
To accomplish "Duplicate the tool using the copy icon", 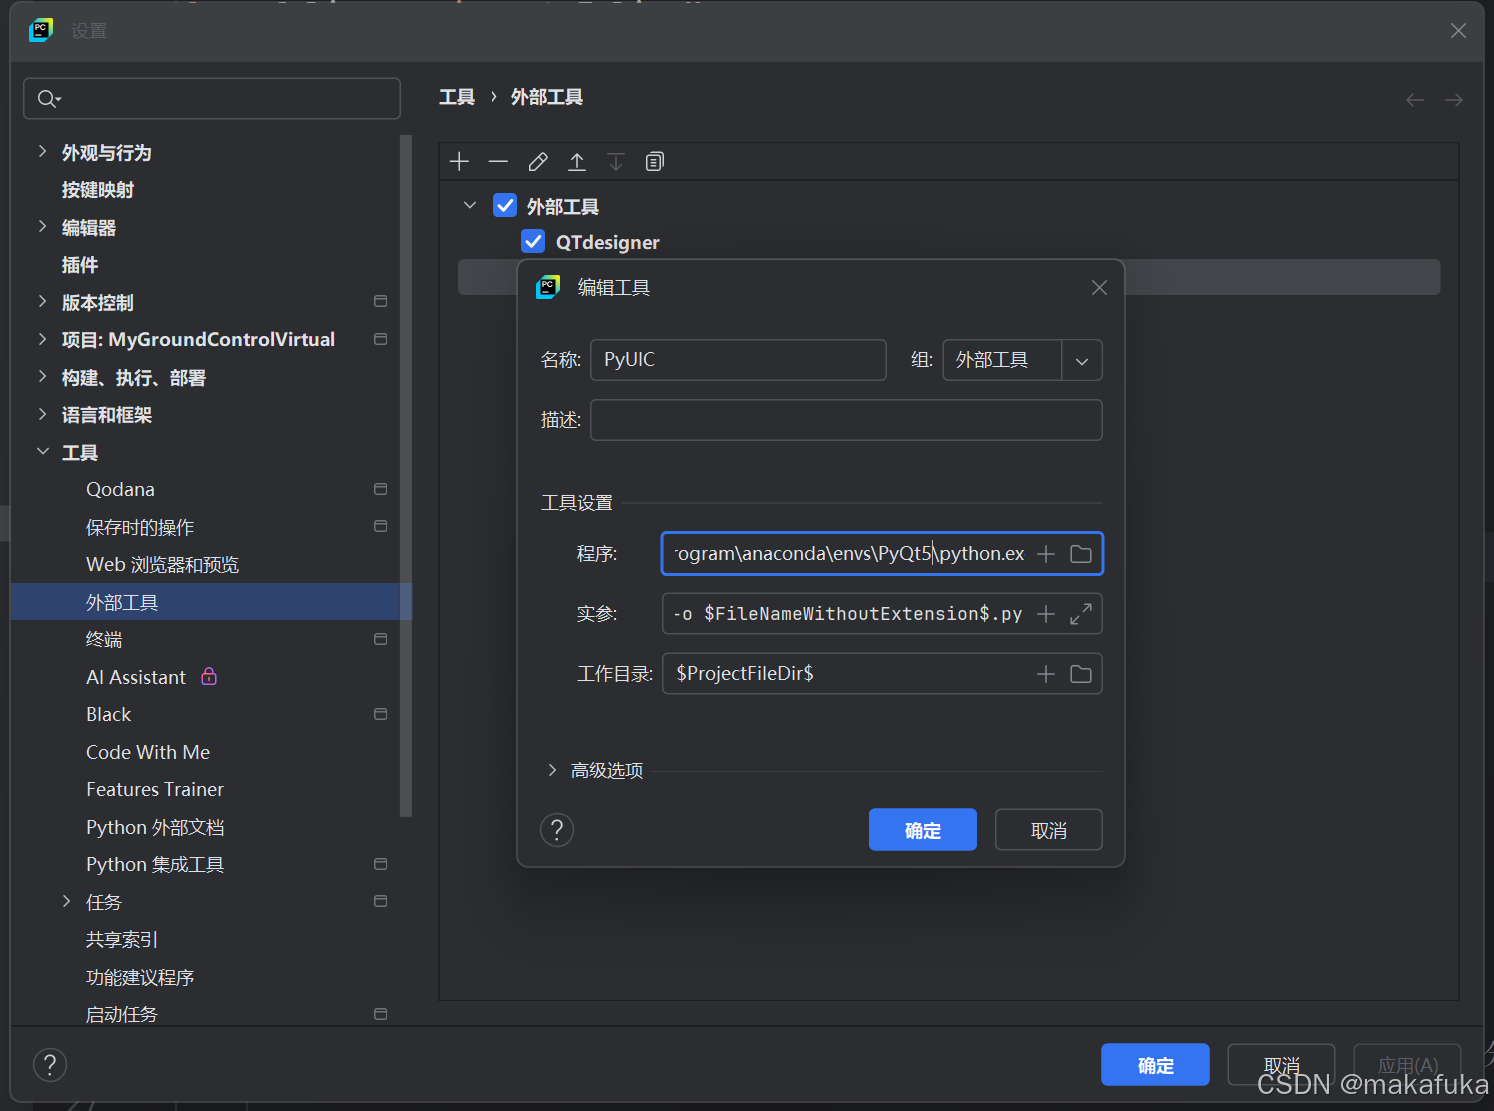I will pos(655,161).
